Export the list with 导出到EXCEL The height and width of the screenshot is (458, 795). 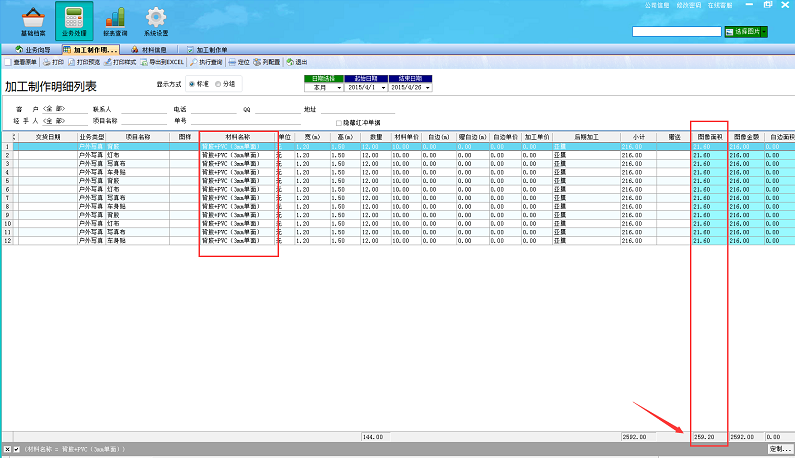162,62
